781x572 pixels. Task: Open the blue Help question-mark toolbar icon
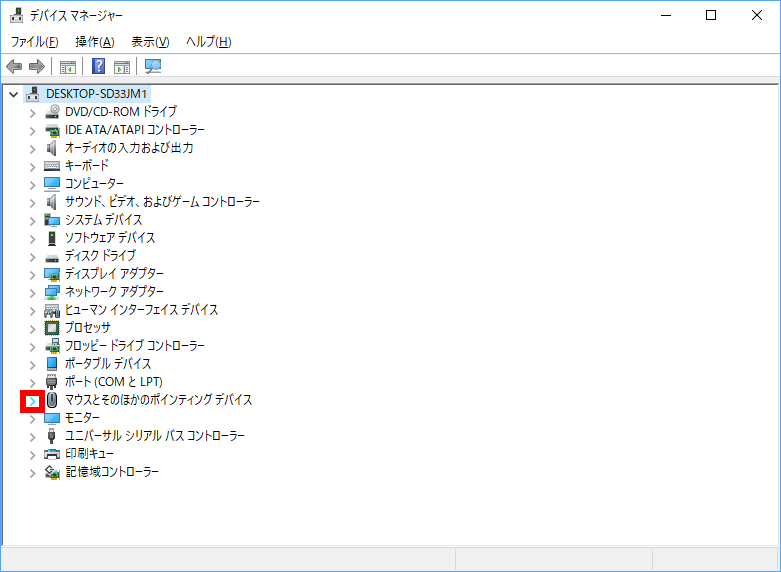pyautogui.click(x=99, y=66)
